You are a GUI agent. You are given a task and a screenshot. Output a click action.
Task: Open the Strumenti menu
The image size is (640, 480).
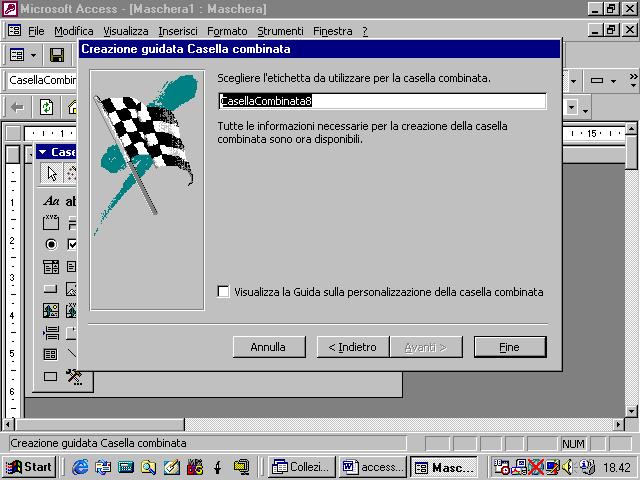point(280,31)
